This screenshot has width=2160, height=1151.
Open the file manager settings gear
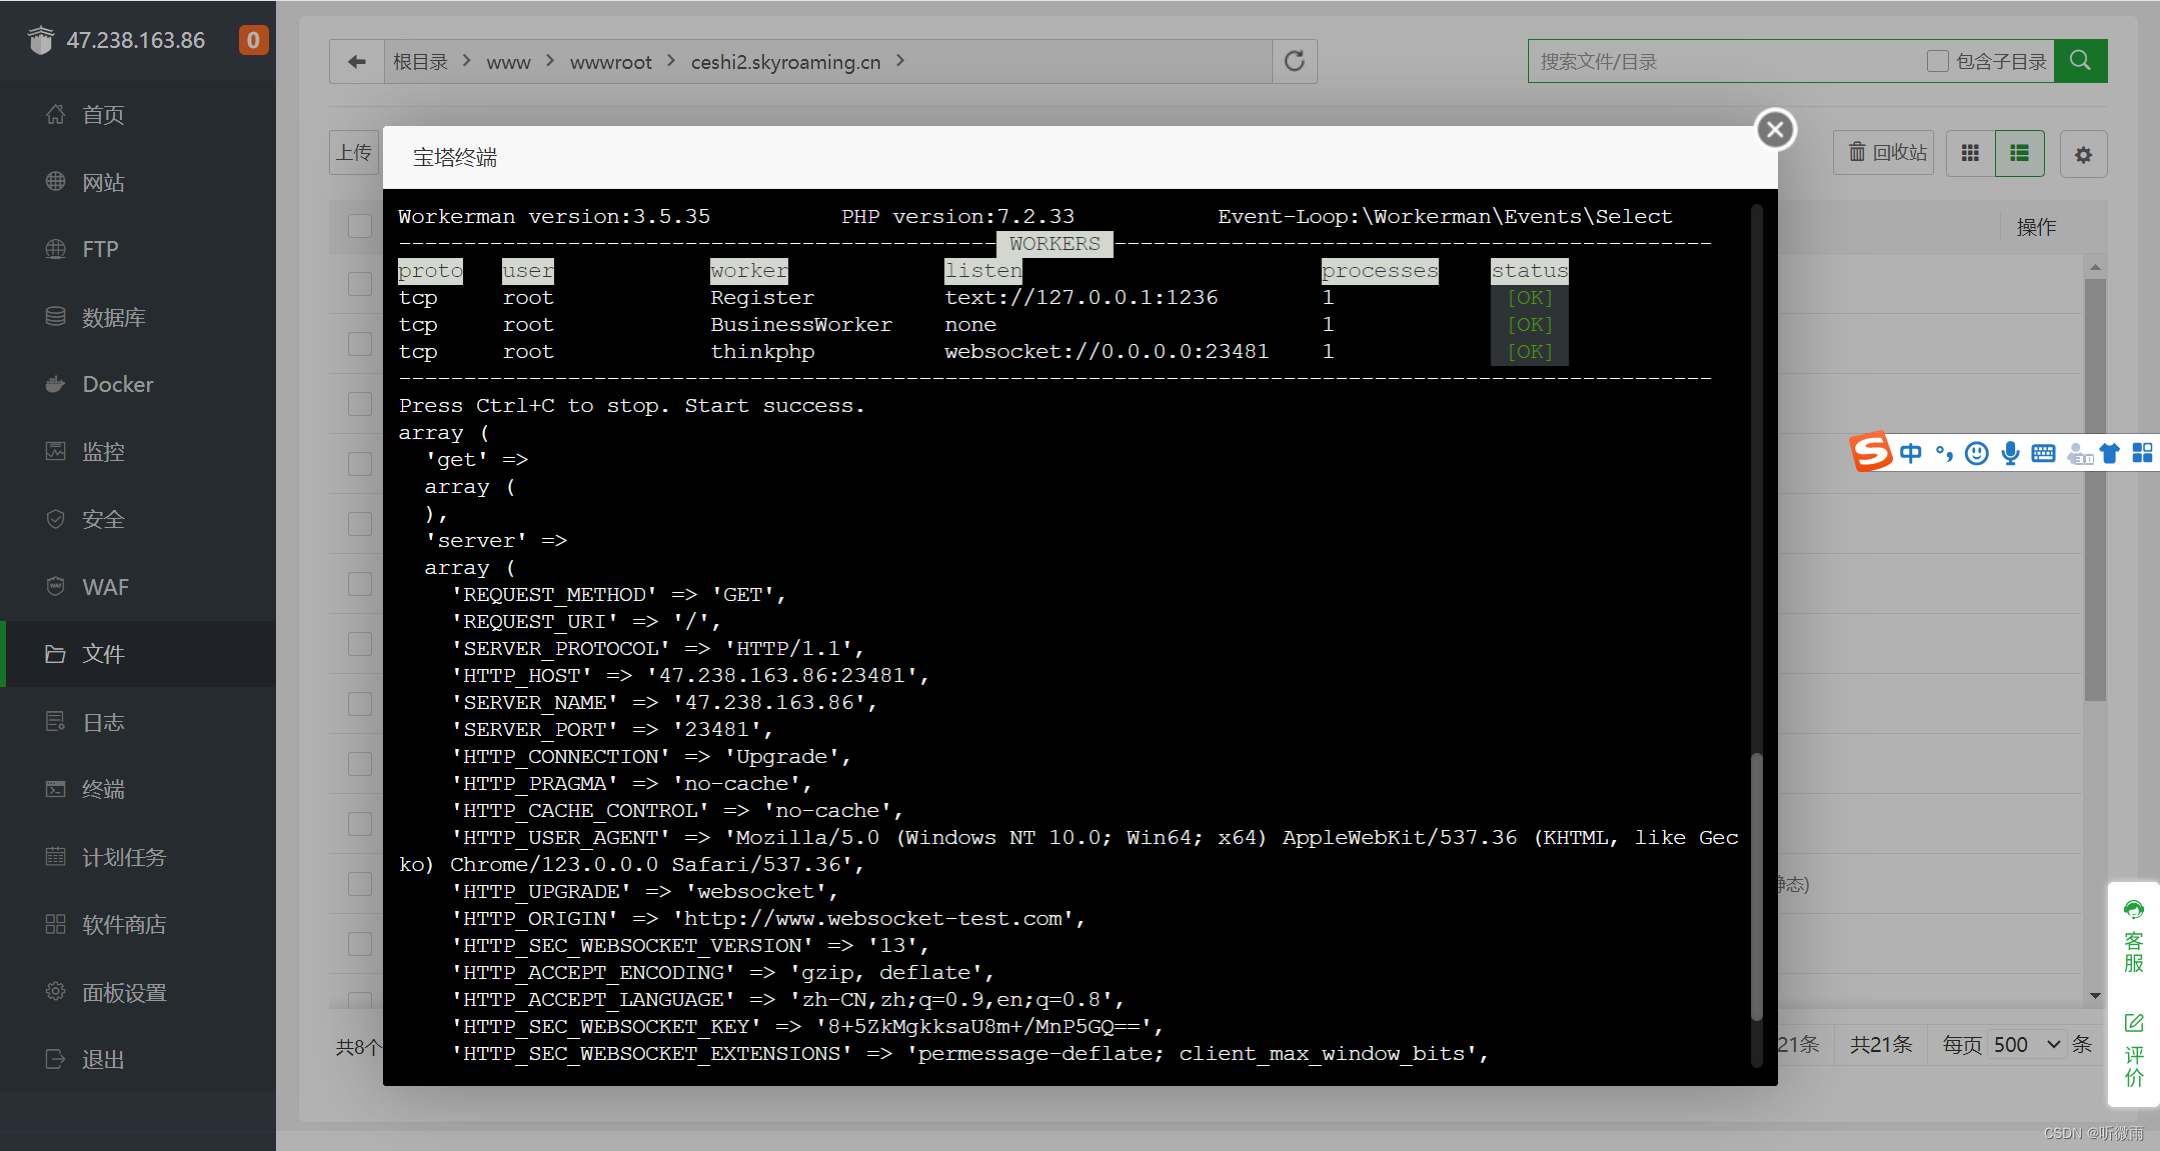[2083, 155]
